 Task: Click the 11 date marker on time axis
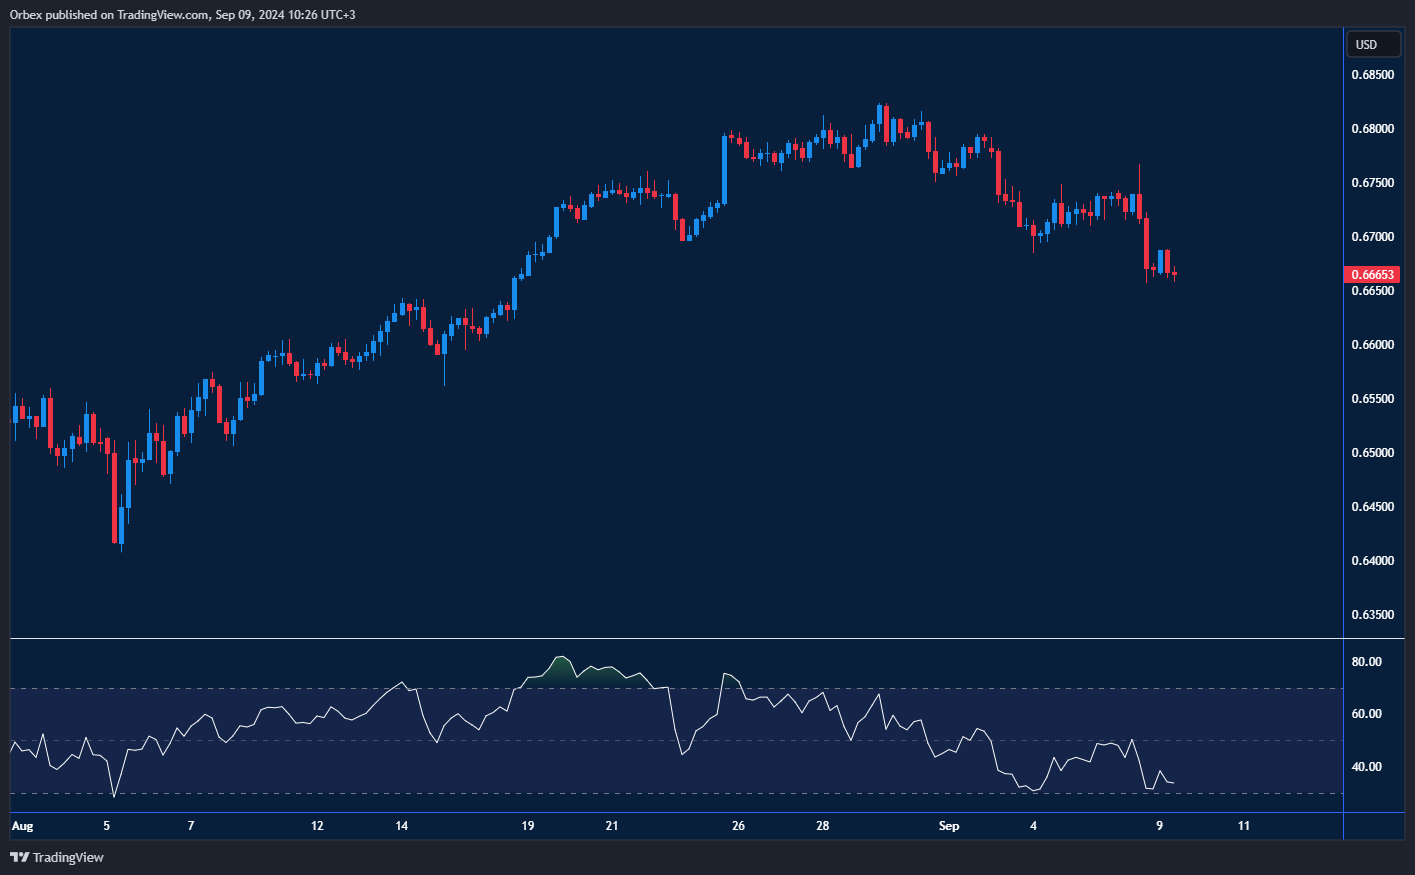coord(1244,826)
